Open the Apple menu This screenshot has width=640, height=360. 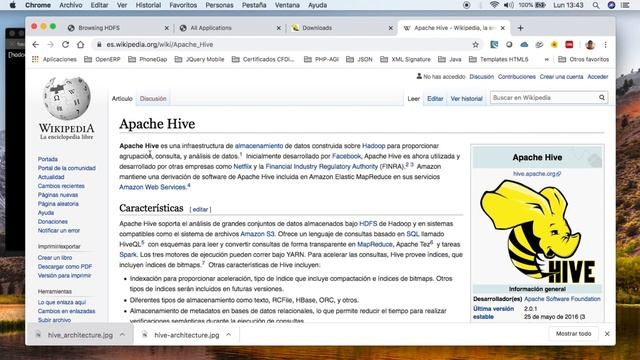point(13,5)
